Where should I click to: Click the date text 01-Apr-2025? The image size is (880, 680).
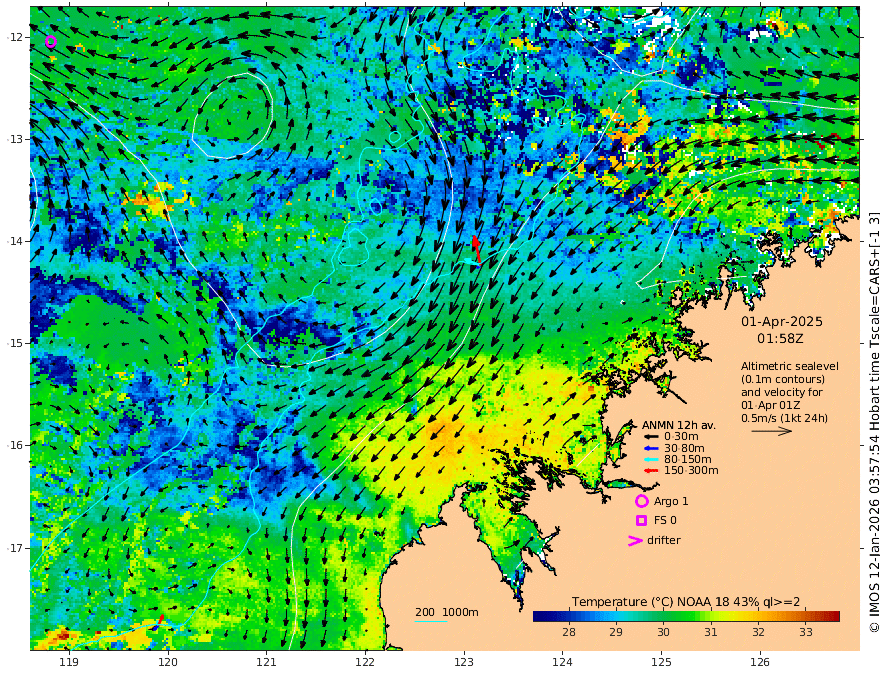782,321
